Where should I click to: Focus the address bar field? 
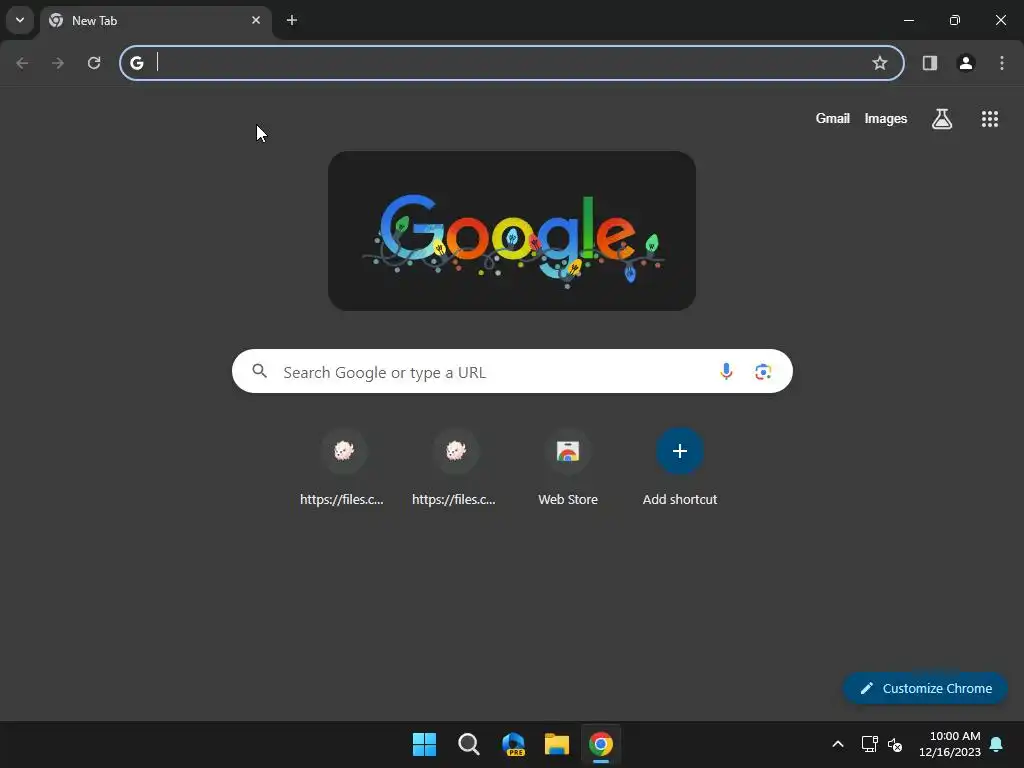point(512,63)
